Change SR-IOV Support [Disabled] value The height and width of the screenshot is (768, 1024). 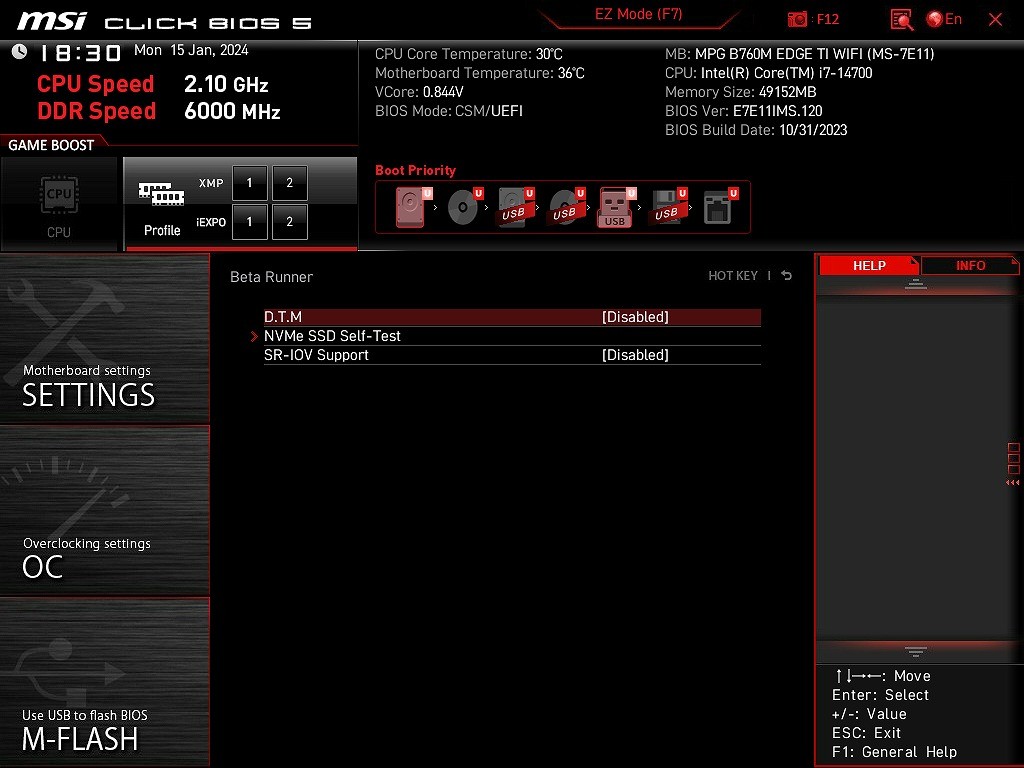coord(635,355)
